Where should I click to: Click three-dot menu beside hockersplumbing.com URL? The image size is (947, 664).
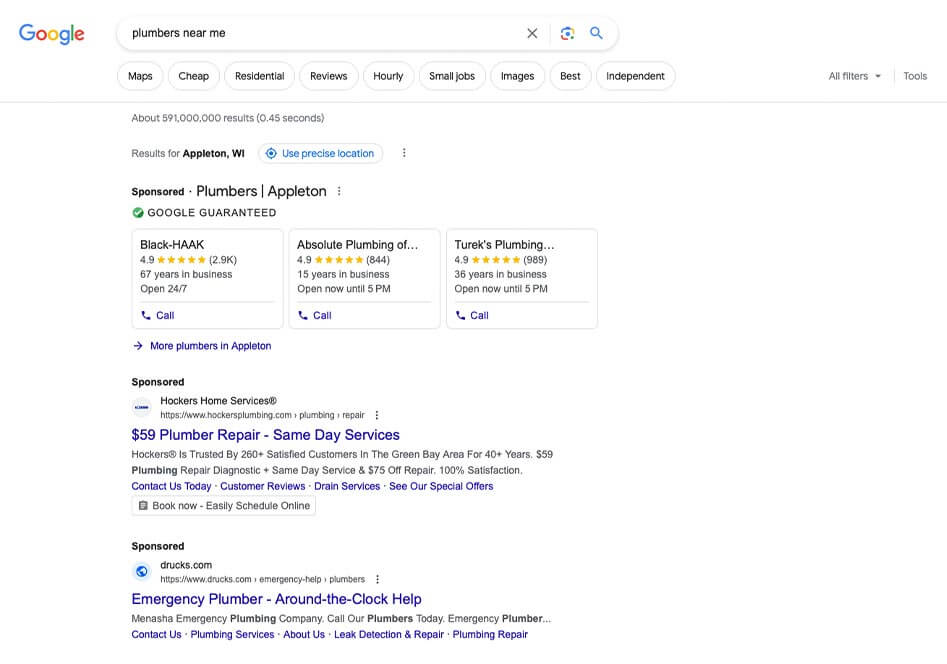pos(377,415)
